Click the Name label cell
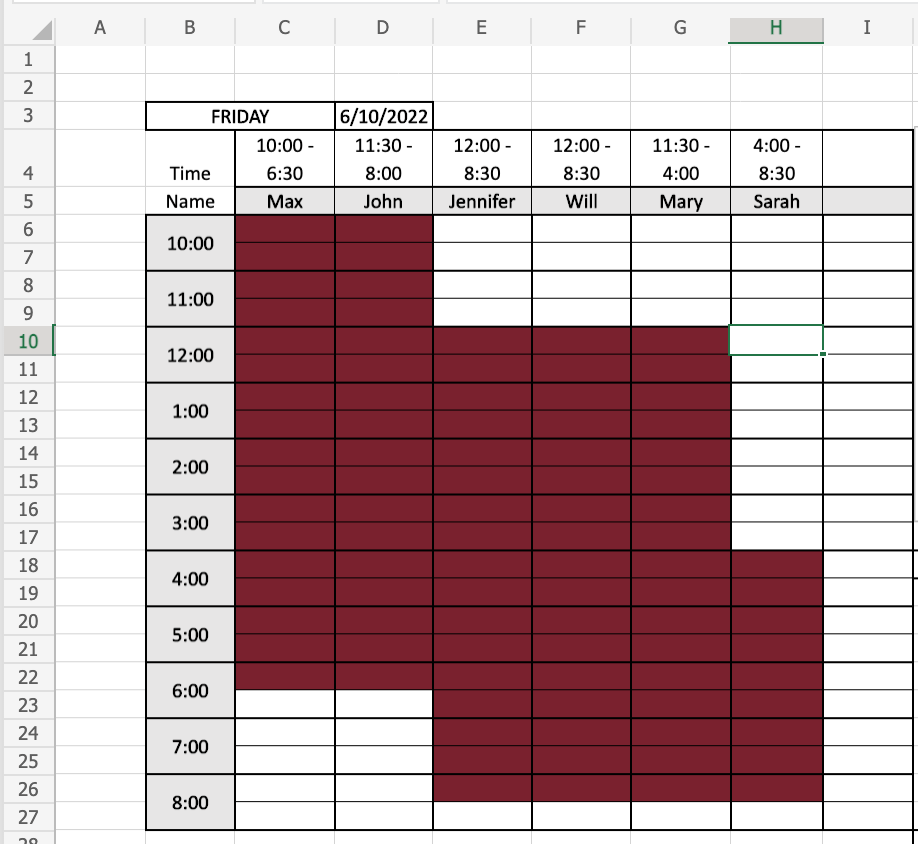Image resolution: width=918 pixels, height=844 pixels. (x=190, y=201)
